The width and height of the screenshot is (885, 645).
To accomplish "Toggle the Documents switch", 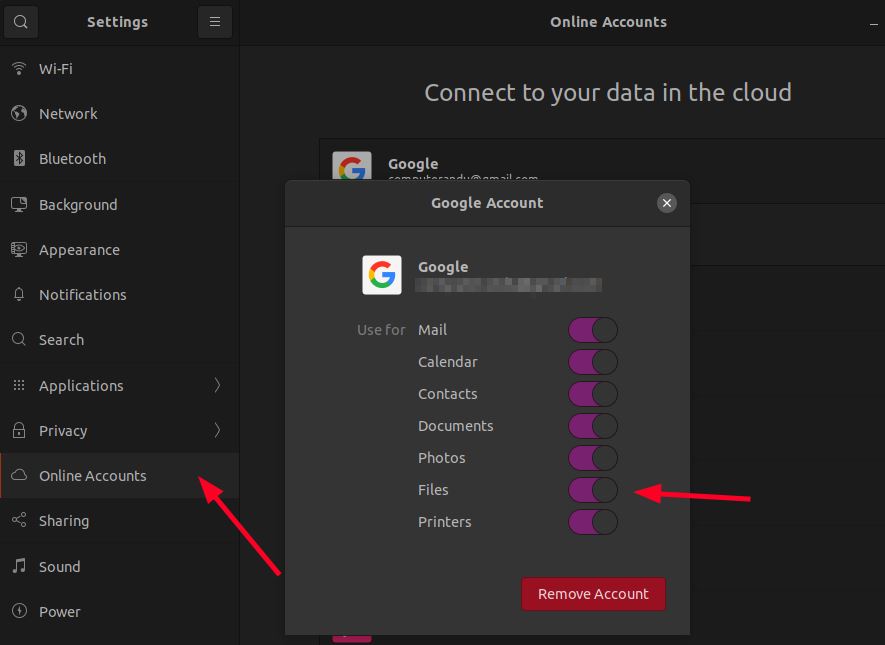I will tap(593, 426).
